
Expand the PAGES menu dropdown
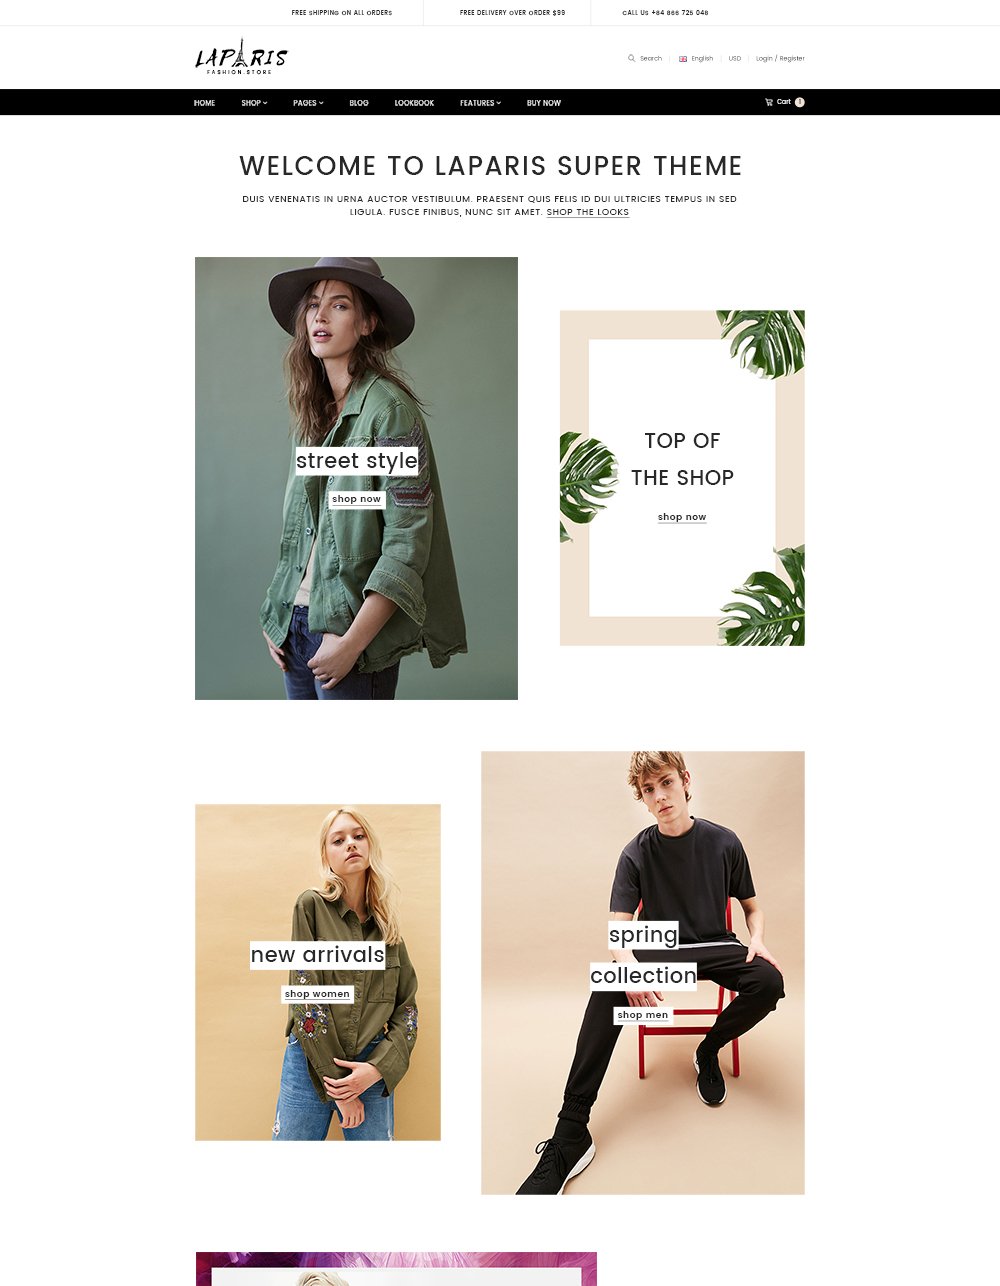click(x=308, y=103)
